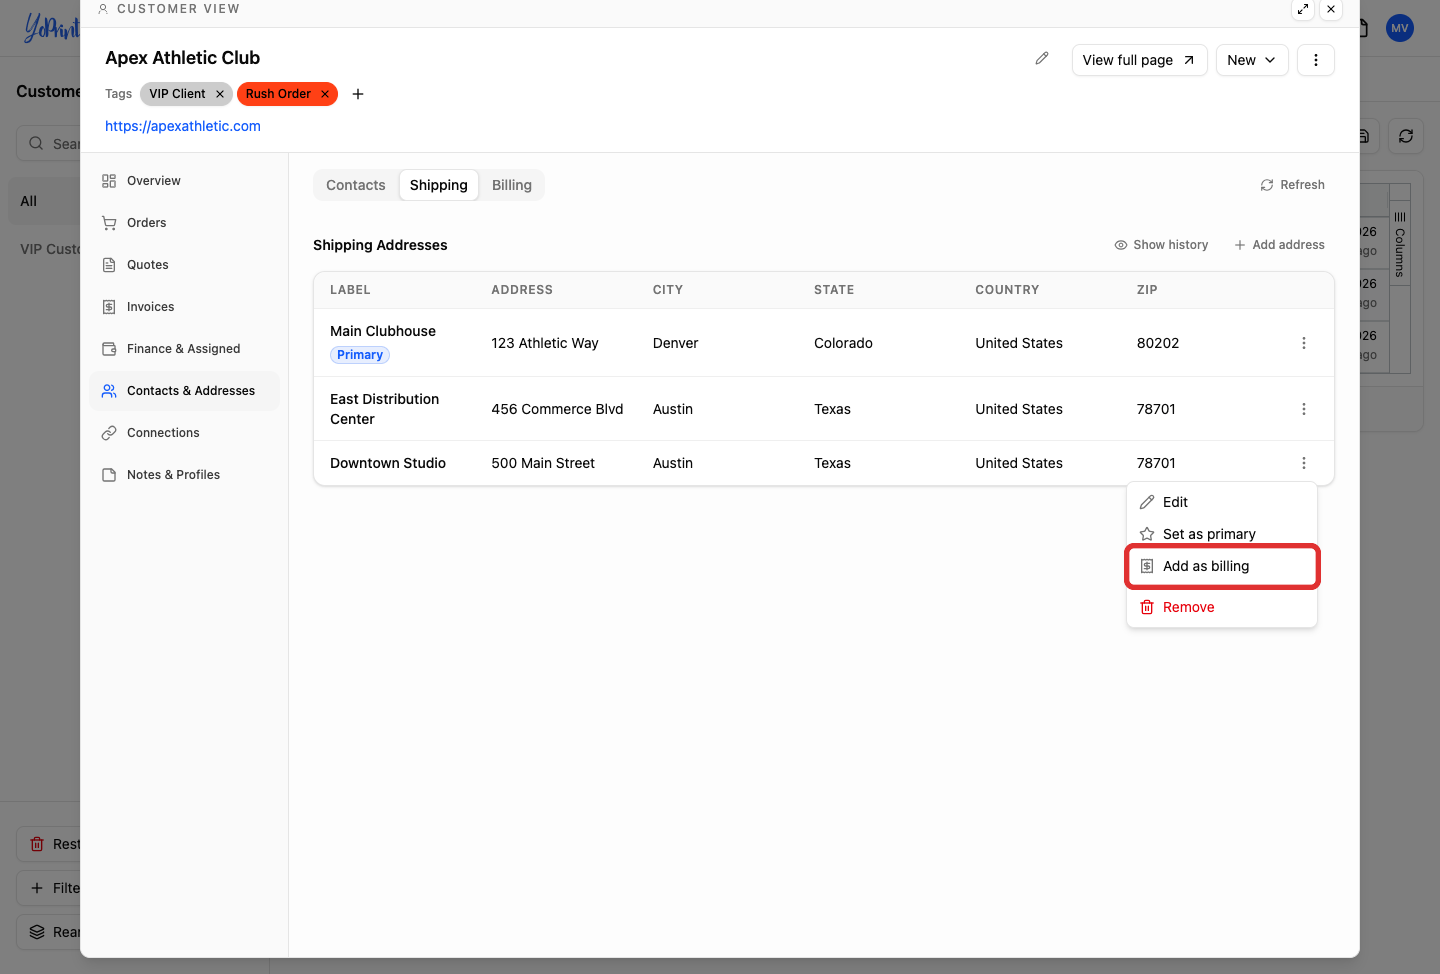Choose Edit from the context menu
The height and width of the screenshot is (974, 1440).
[1222, 502]
